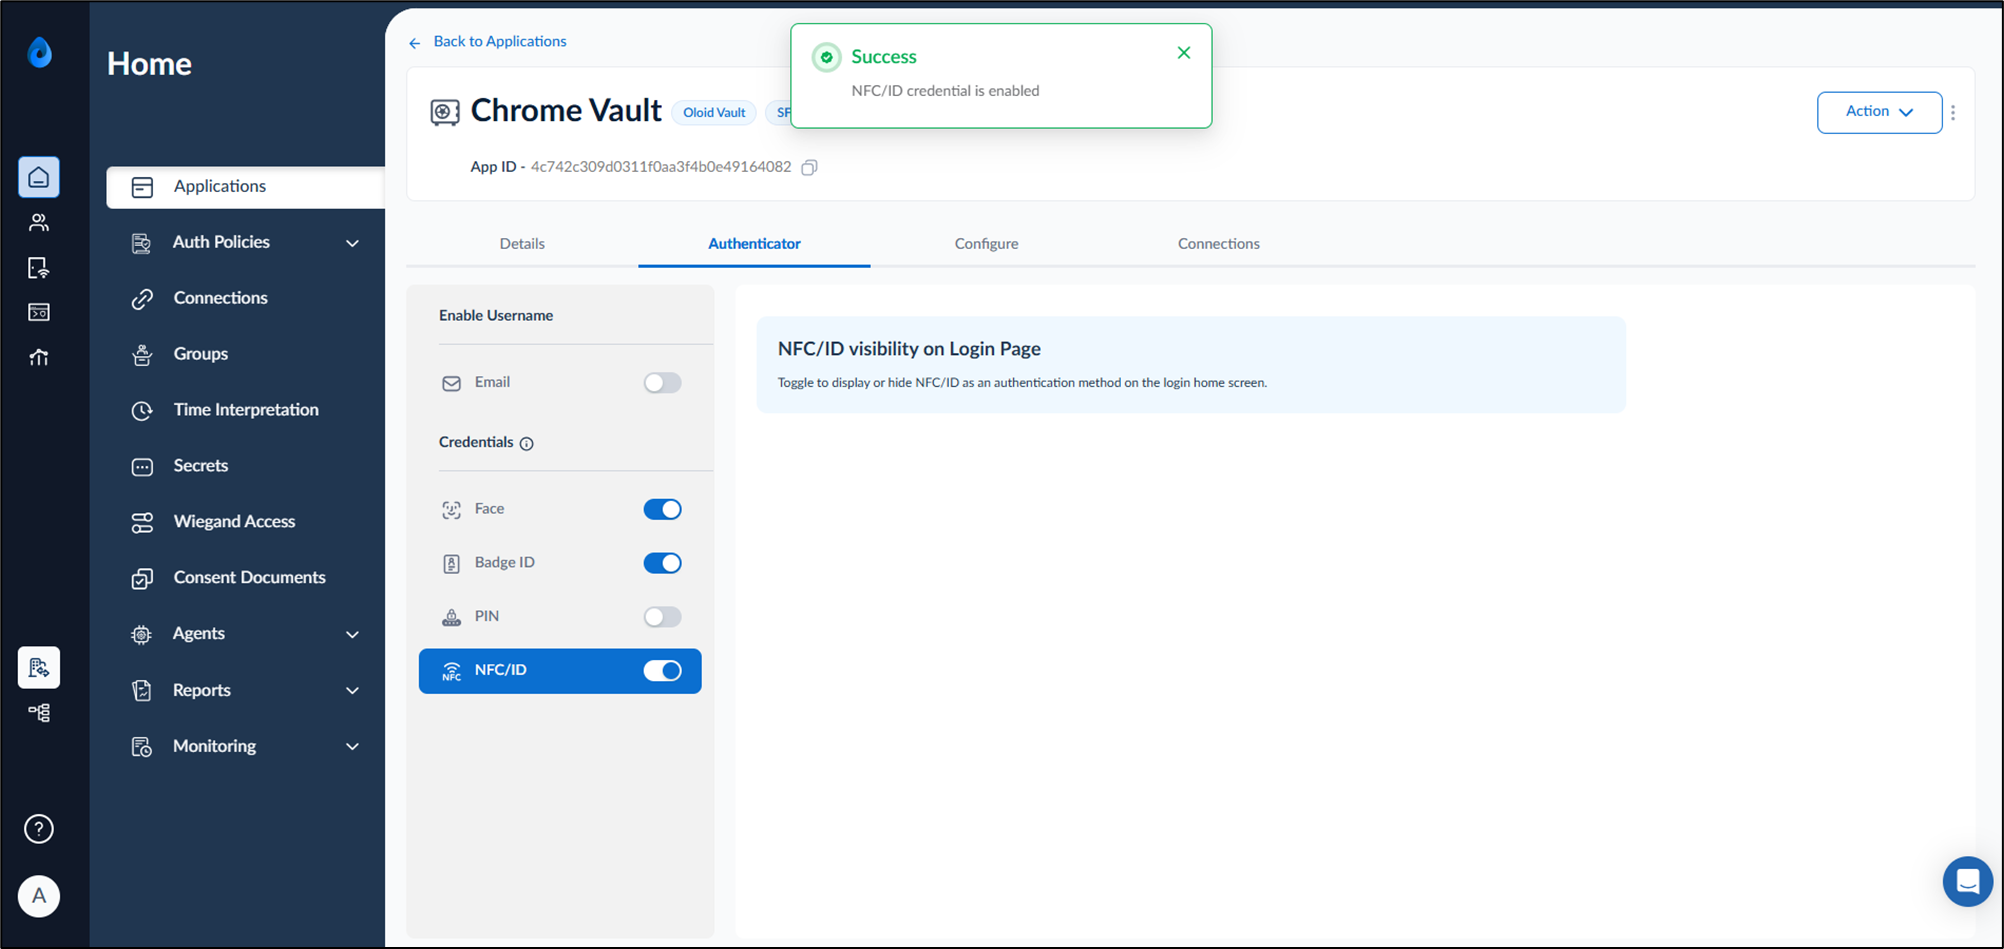Screen dimensions: 2004x949
Task: Click the PIN credential icon
Action: pyautogui.click(x=452, y=617)
